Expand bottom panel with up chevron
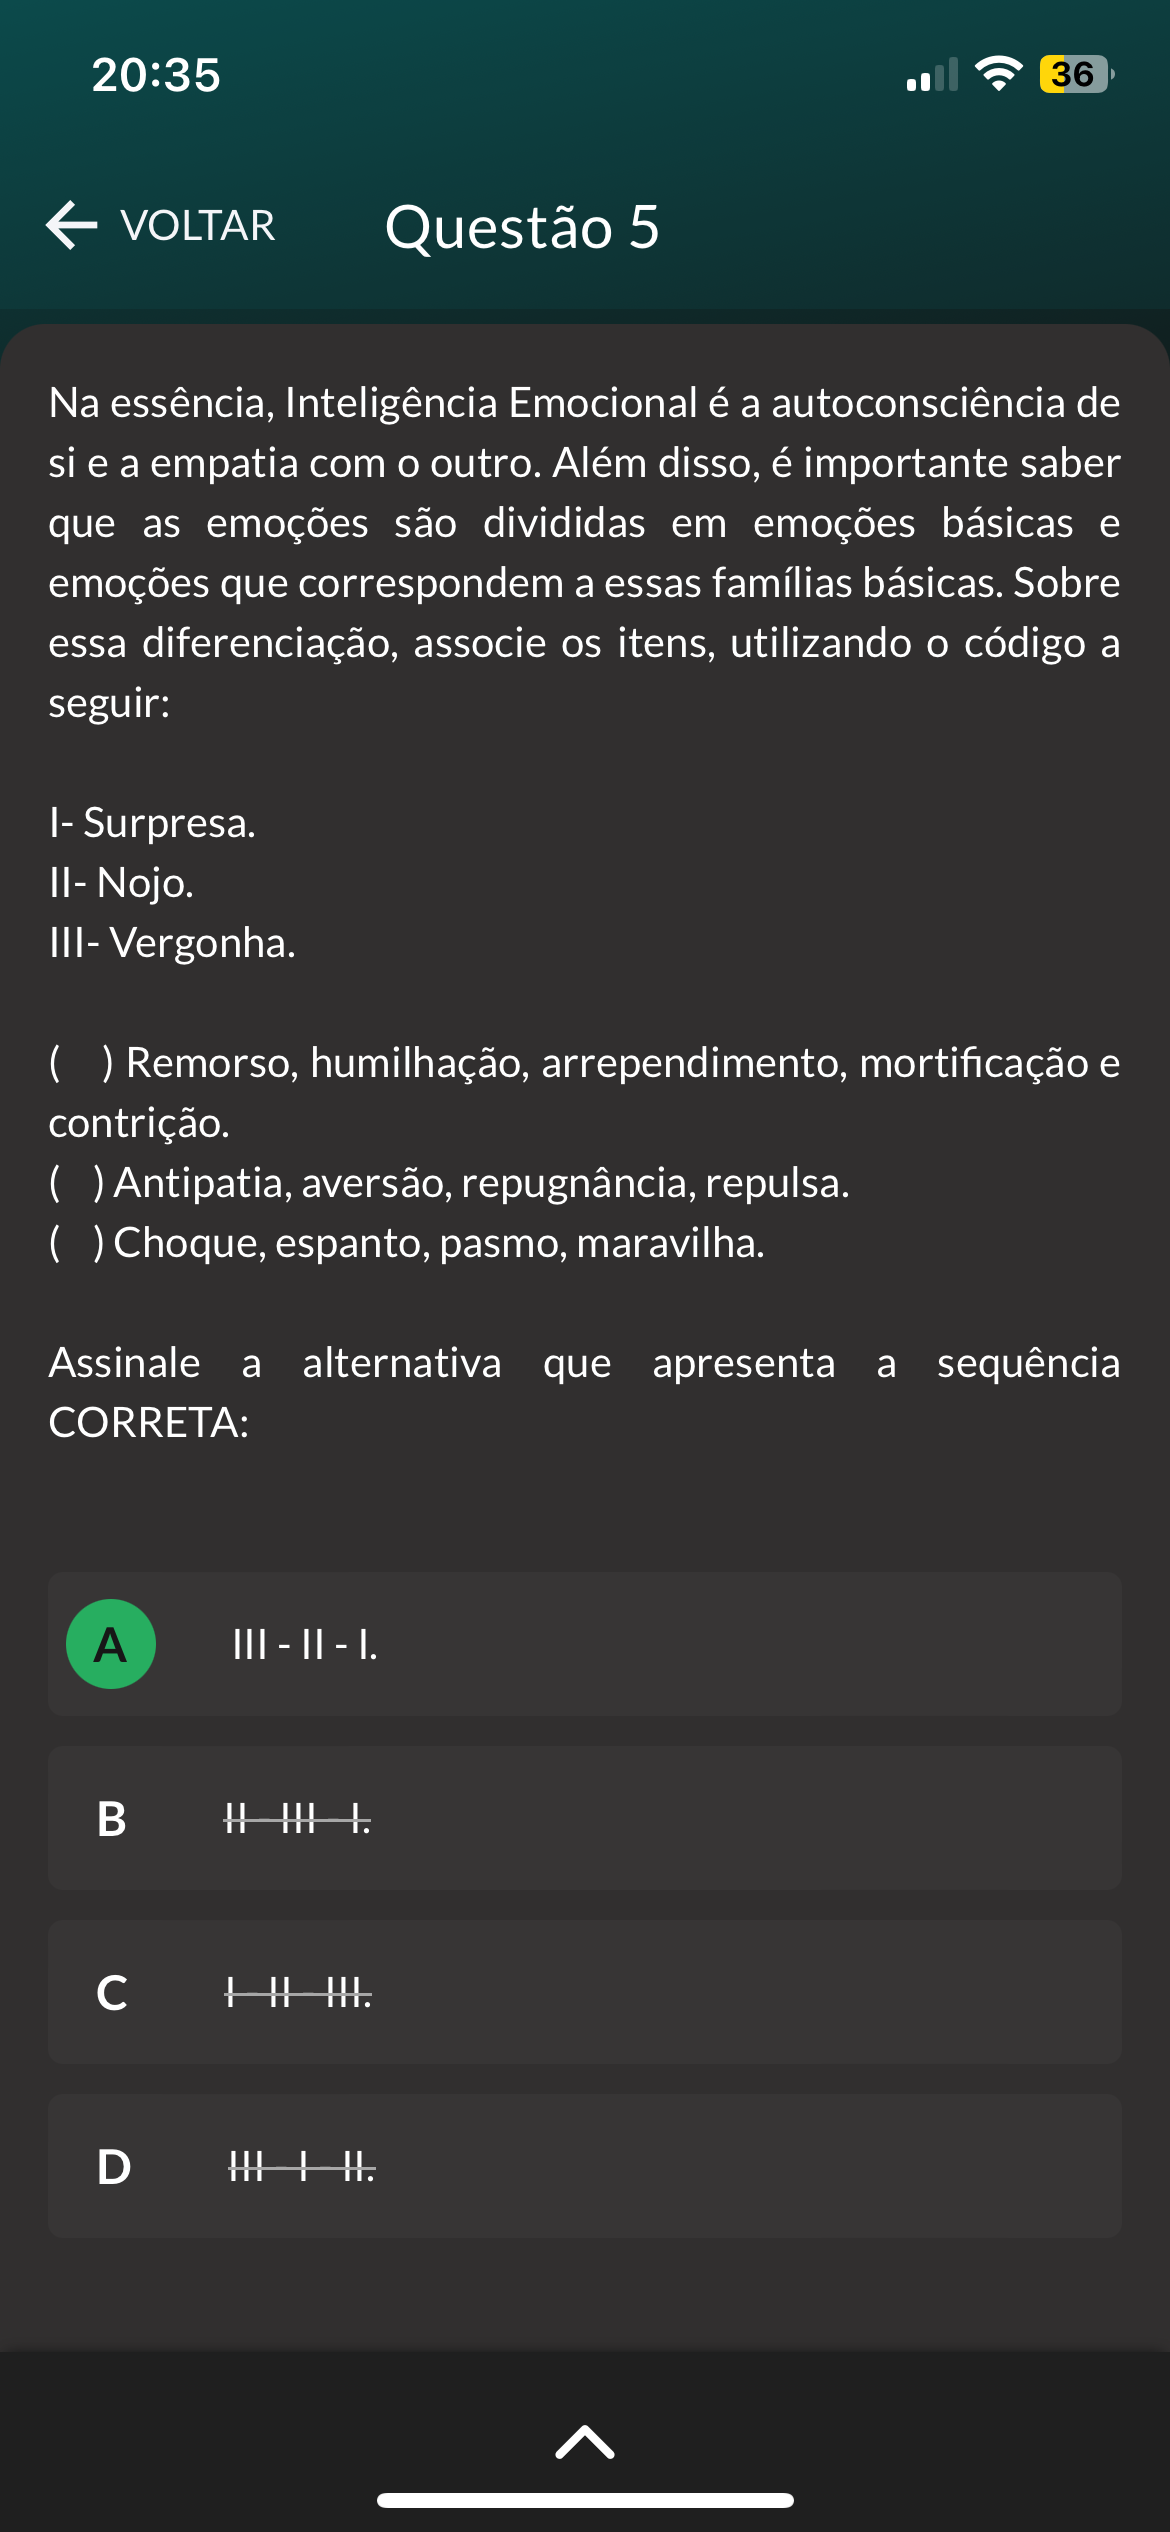1170x2532 pixels. tap(585, 2441)
